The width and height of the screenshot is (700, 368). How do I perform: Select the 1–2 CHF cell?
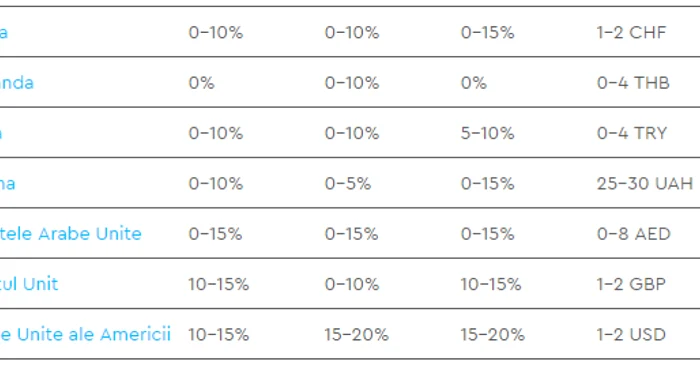pos(631,33)
